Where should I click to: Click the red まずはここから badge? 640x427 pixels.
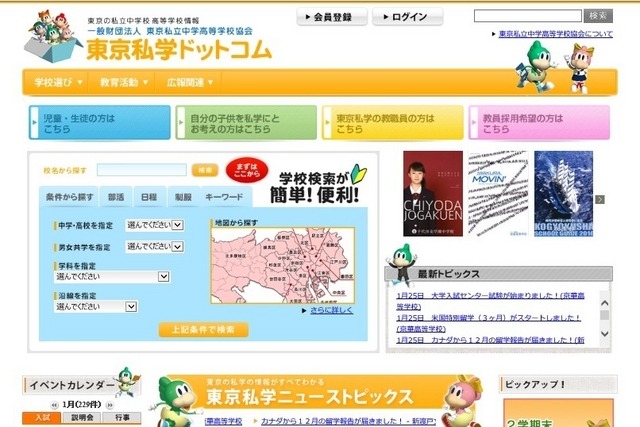point(247,170)
